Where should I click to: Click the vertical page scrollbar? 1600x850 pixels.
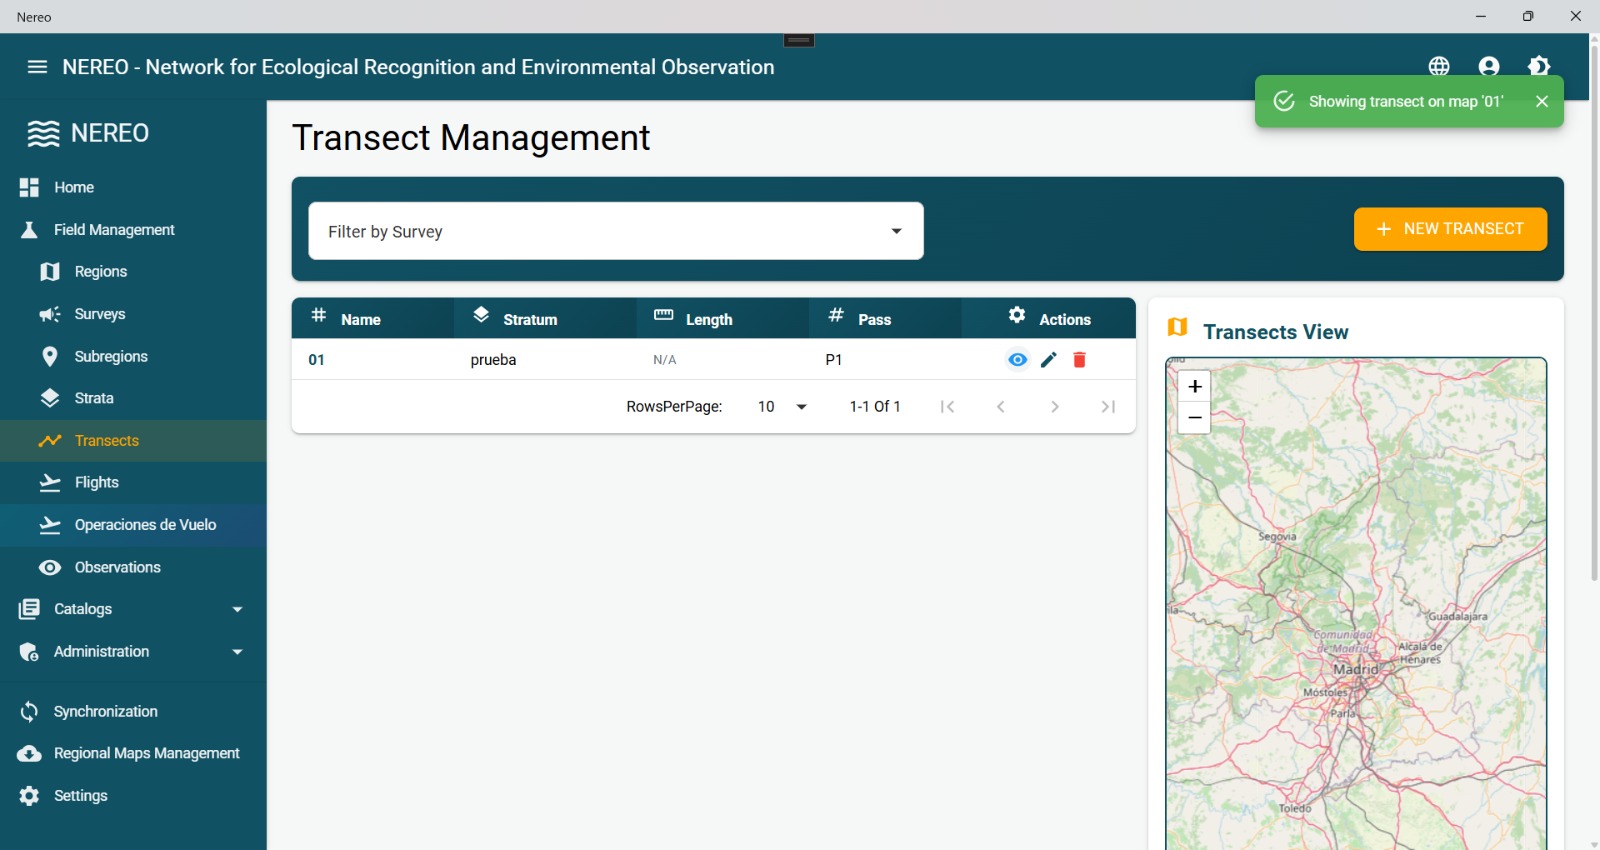tap(1594, 310)
